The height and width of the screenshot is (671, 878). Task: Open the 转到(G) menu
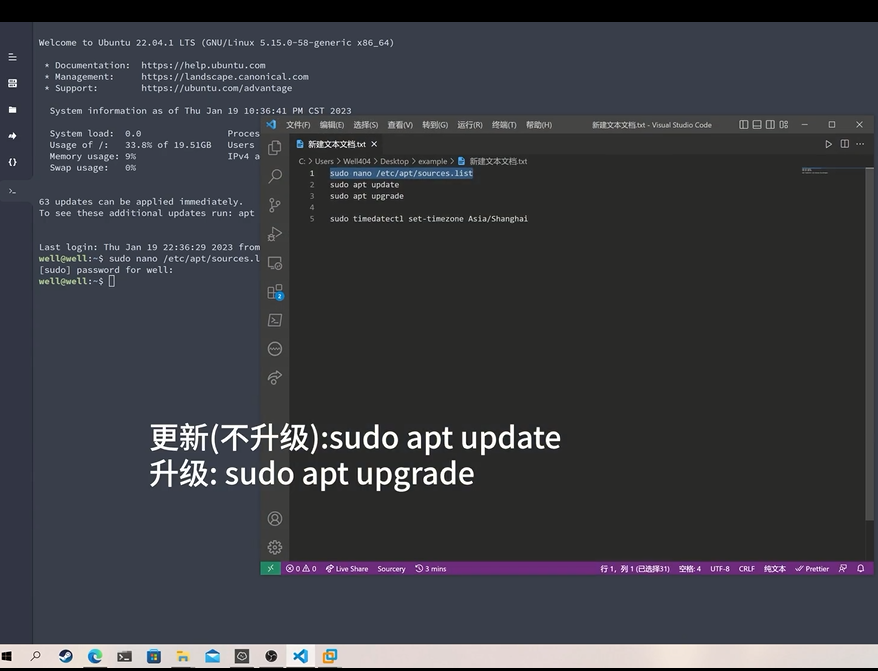(435, 125)
